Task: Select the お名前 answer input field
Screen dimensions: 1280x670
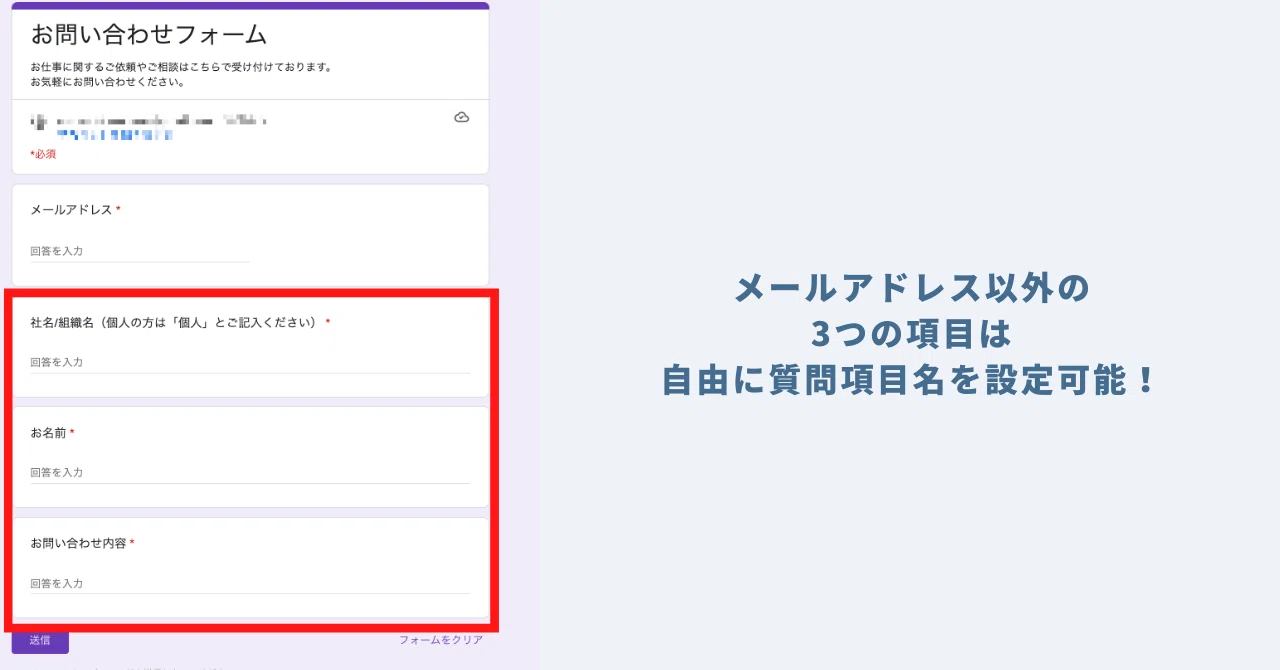Action: click(x=250, y=472)
